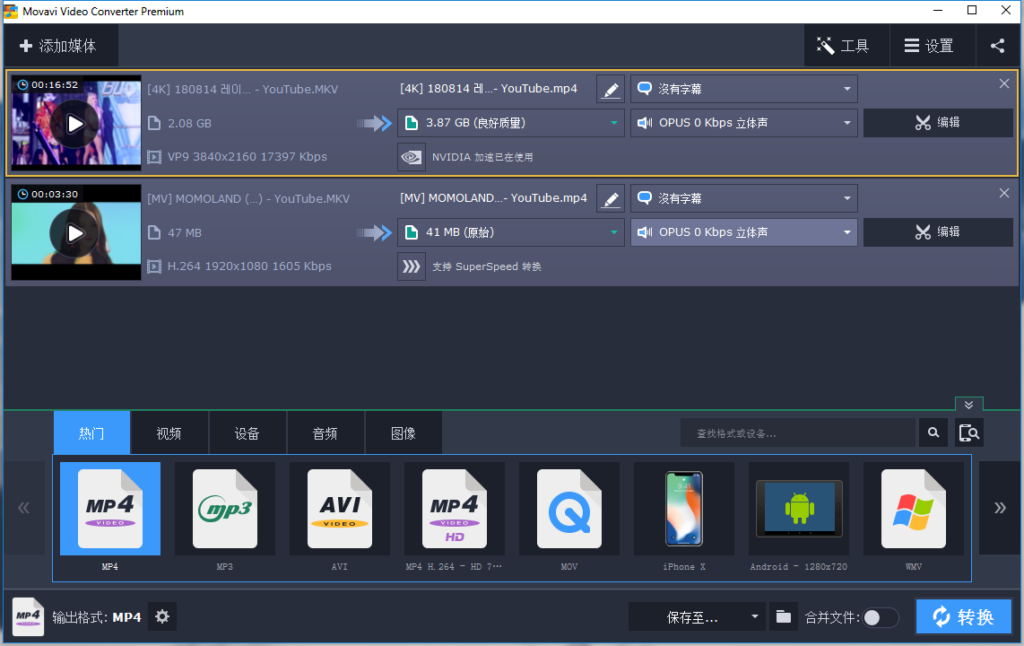
Task: Show next format presets with right arrow
Action: (1000, 508)
